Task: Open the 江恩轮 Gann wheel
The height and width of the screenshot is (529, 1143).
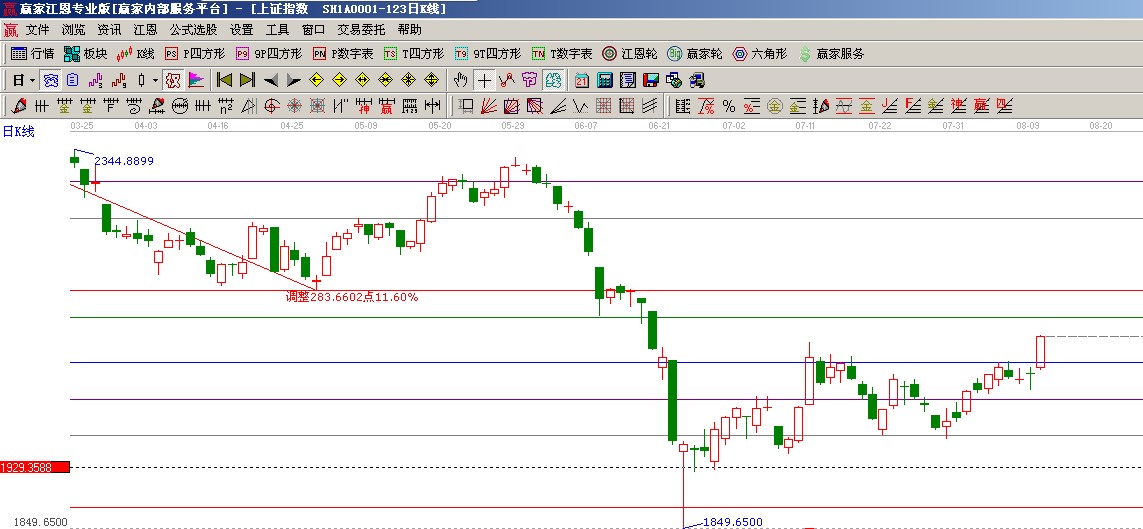Action: [630, 54]
